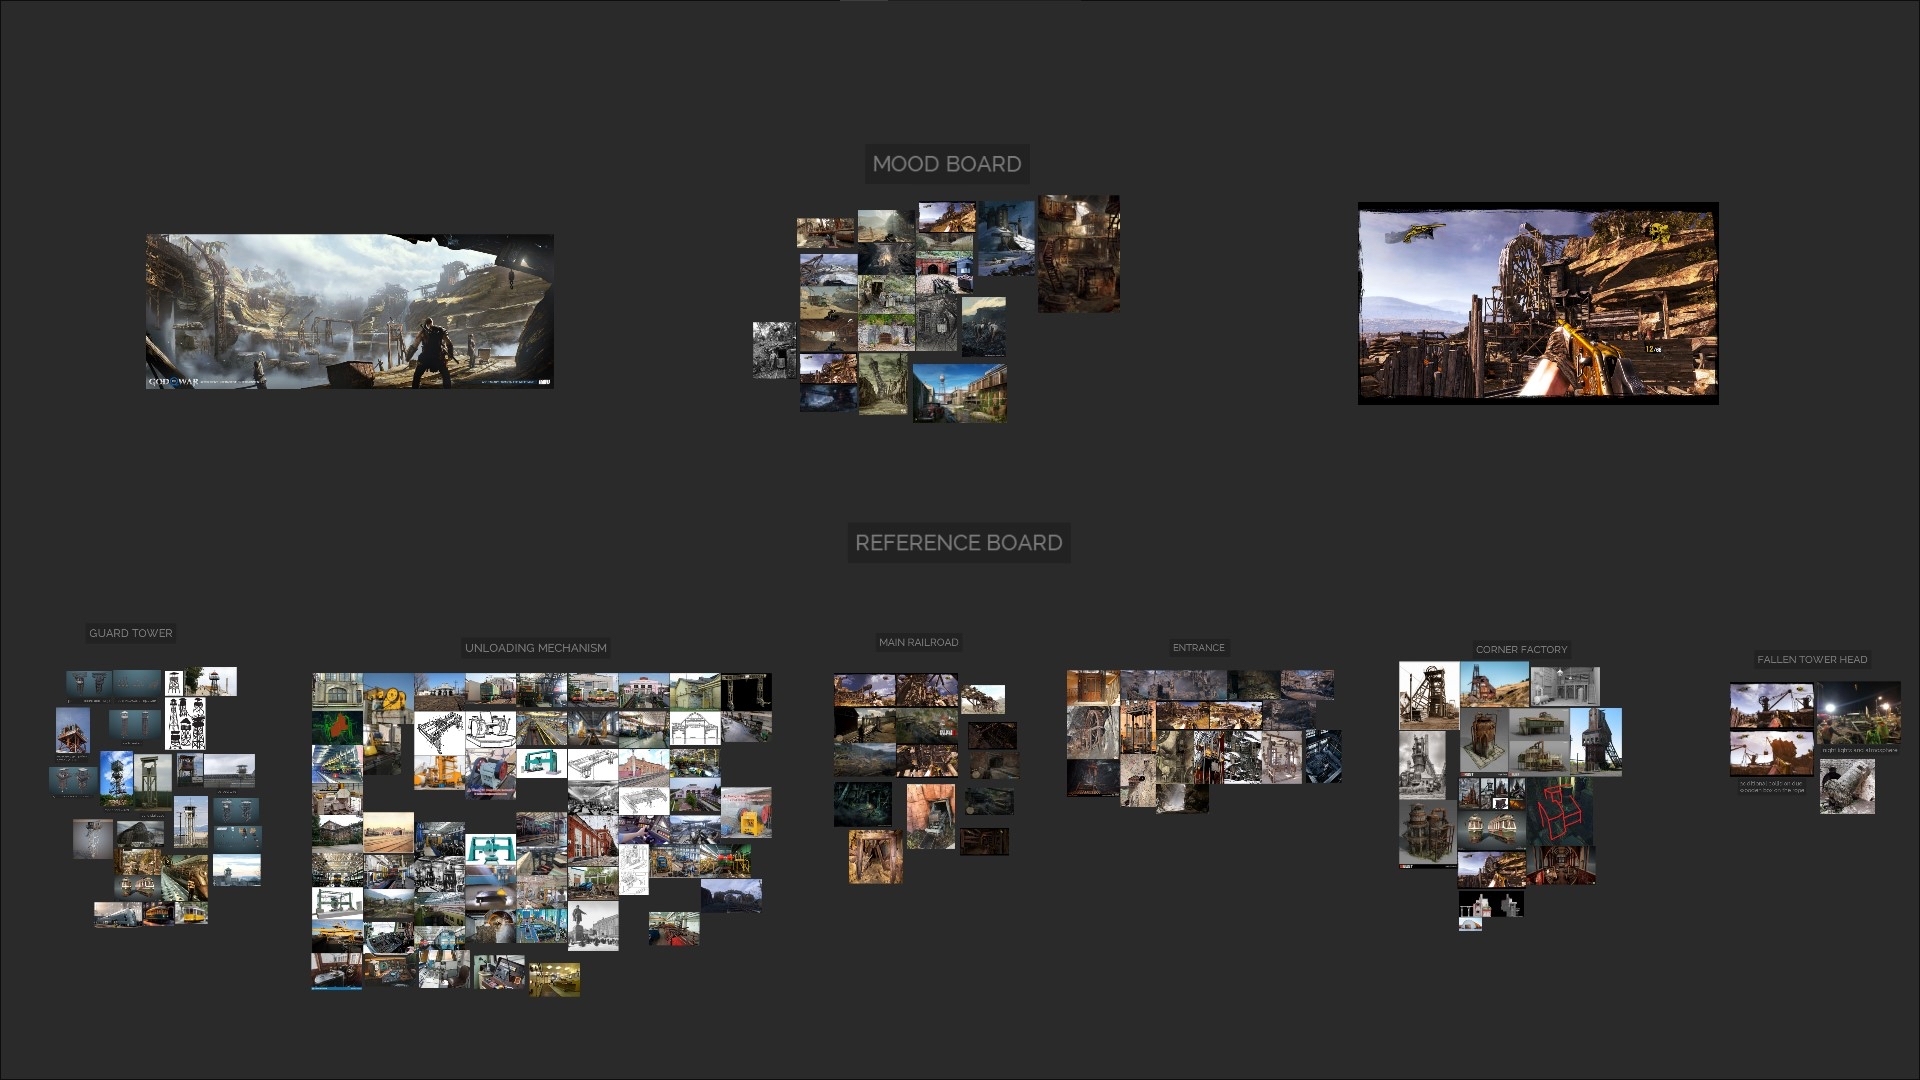
Task: Select the water tower street scene image
Action: coord(958,392)
